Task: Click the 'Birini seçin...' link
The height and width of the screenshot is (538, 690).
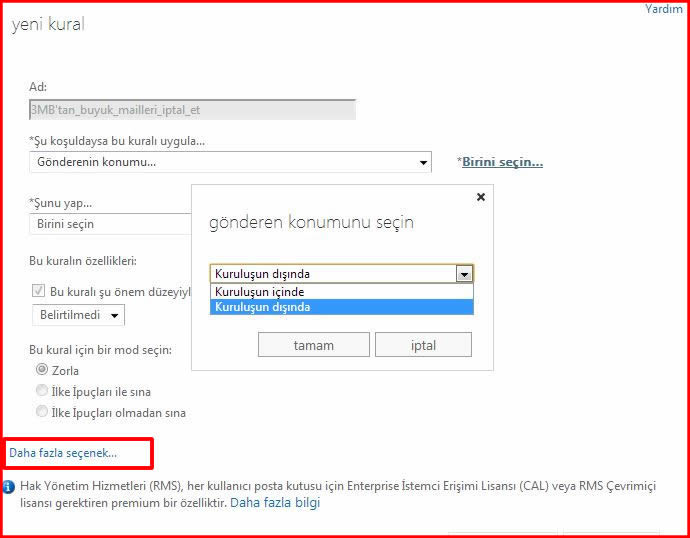Action: coord(502,162)
